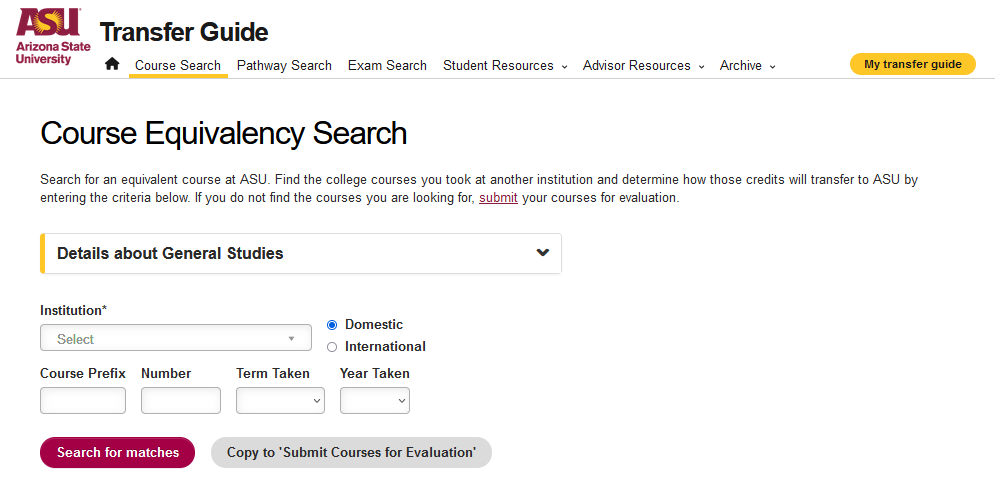Screen dimensions: 995x486
Task: Expand Details about General Studies chevron
Action: (x=543, y=253)
